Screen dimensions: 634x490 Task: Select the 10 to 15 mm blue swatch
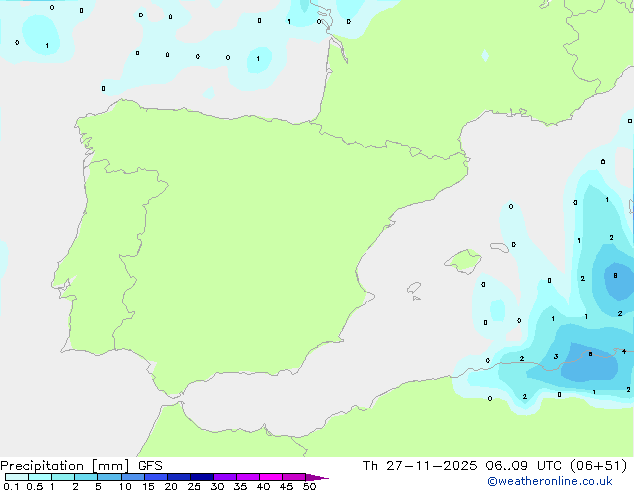(x=132, y=477)
